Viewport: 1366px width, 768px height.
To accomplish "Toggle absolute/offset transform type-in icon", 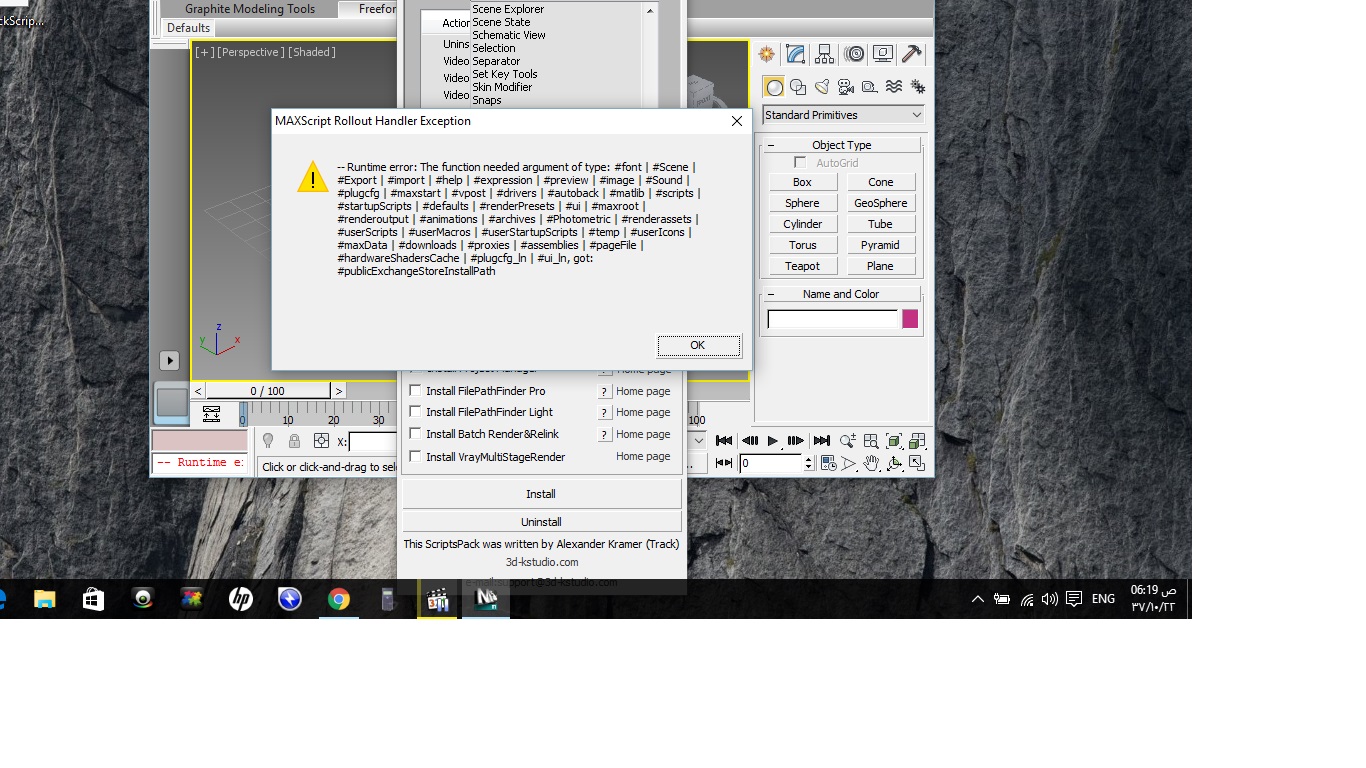I will 321,441.
